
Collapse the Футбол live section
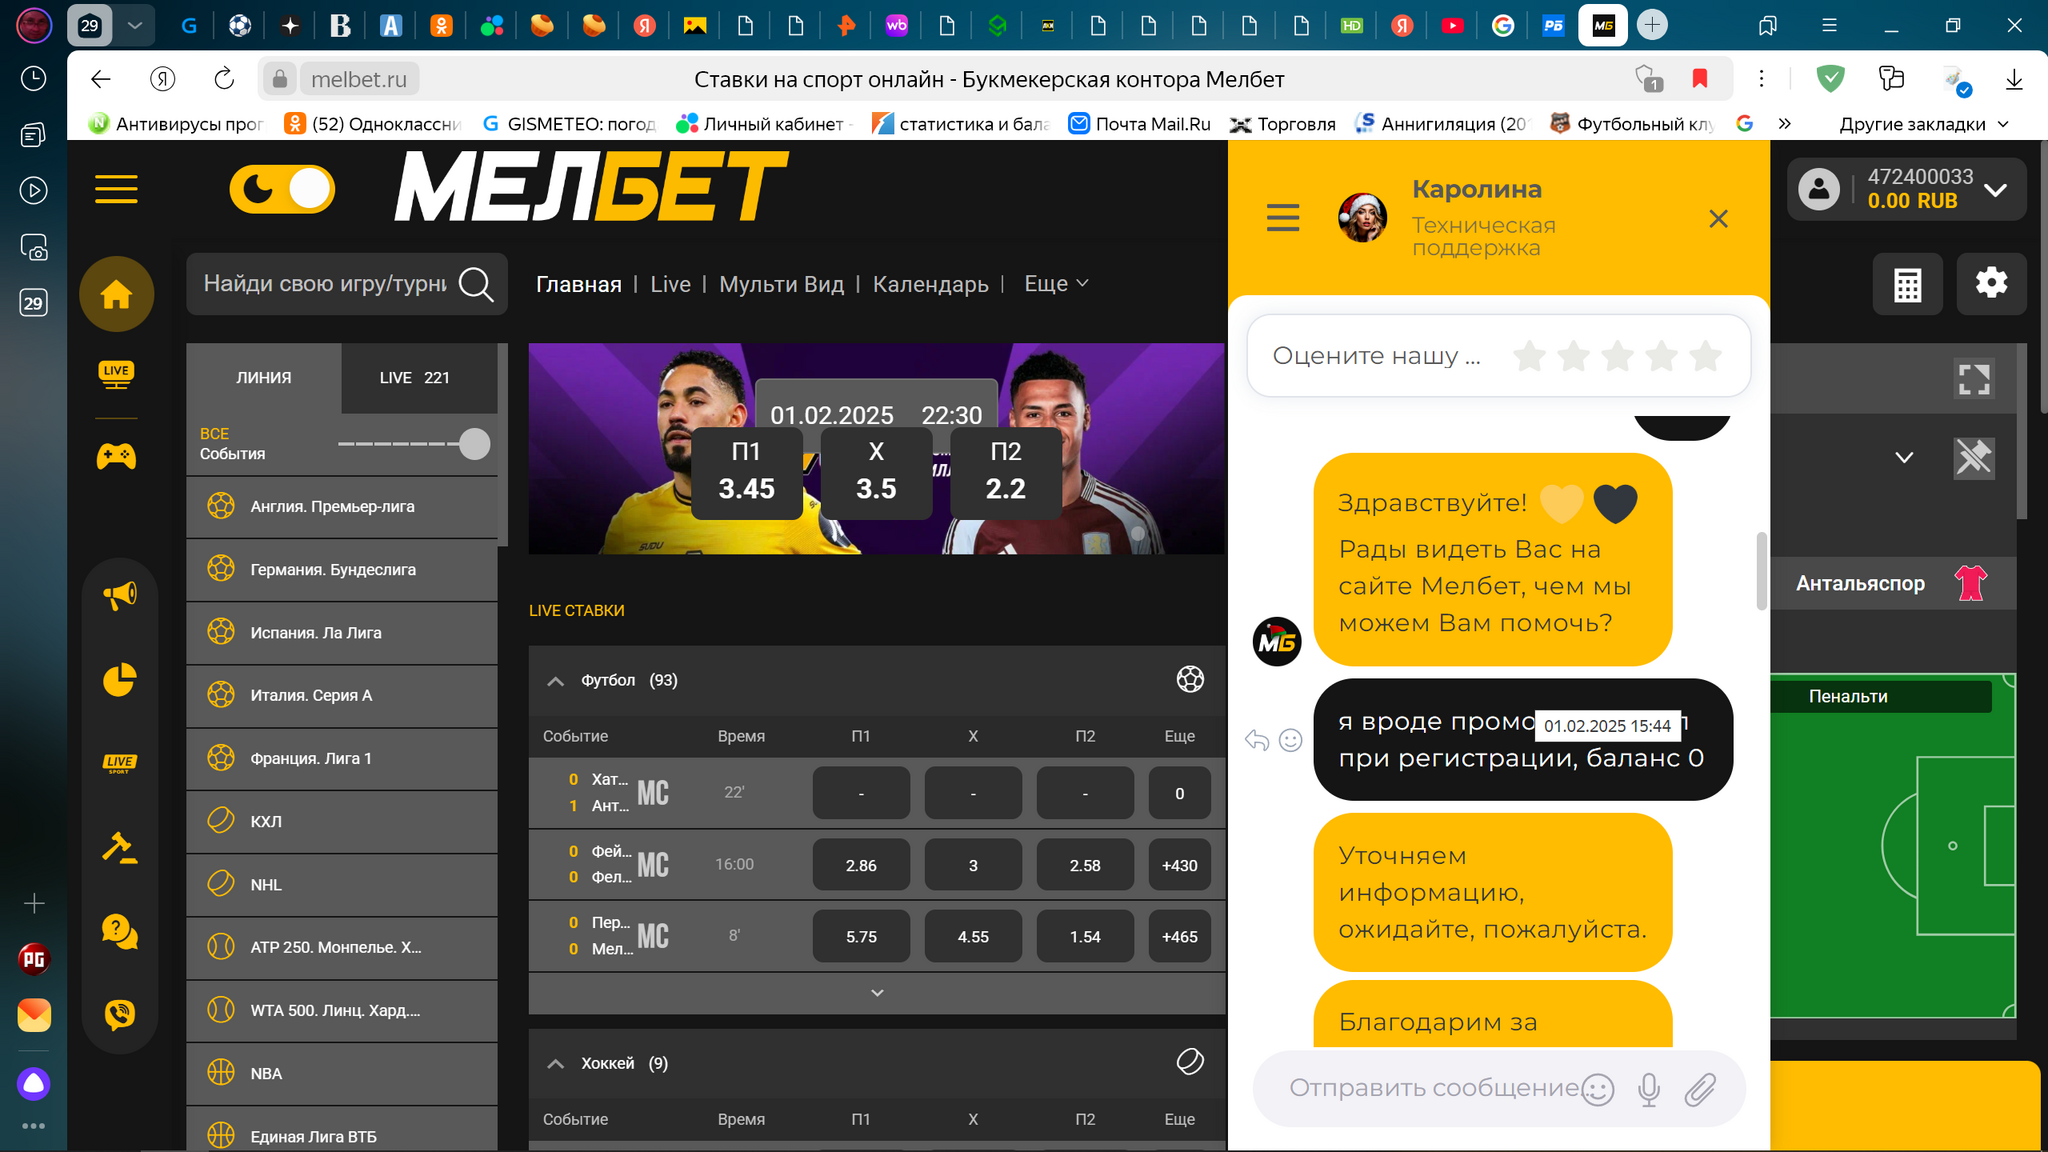tap(556, 681)
